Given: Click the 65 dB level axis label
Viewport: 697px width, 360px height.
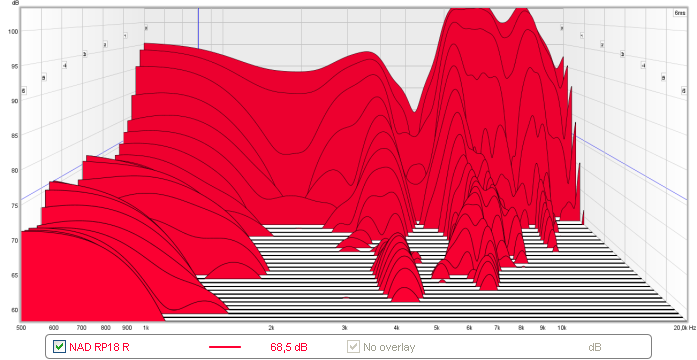Looking at the screenshot, I should (14, 275).
